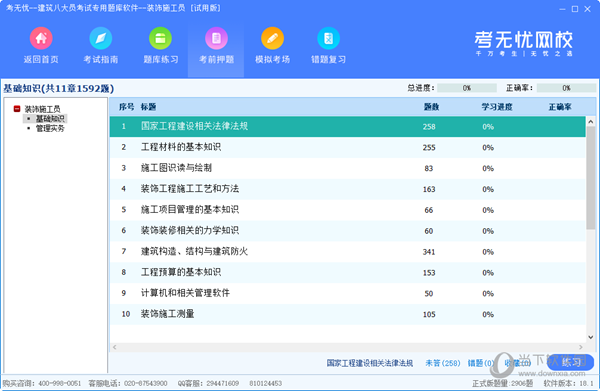Screen dimensions: 600x391
Task: Select row 施工项目管理的基本知识
Action: click(347, 210)
